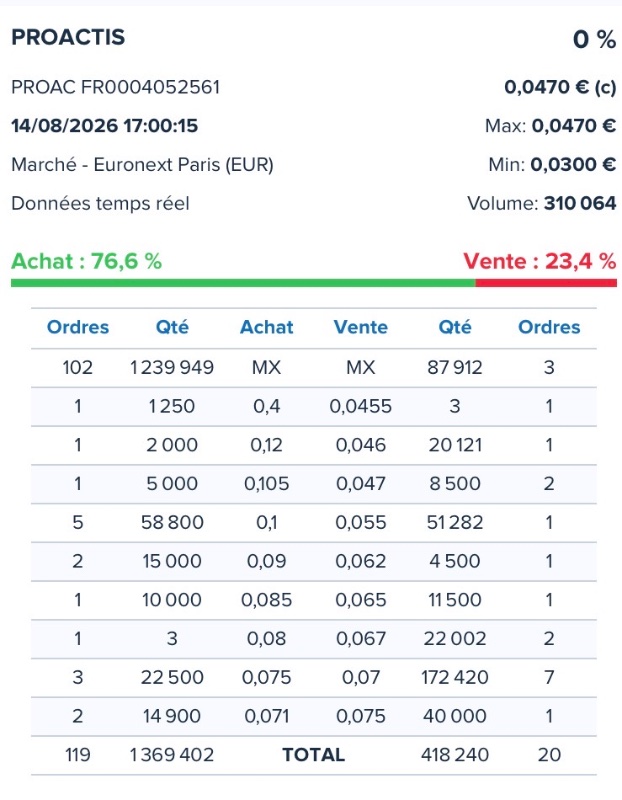622x800 pixels.
Task: Click the TOTAL row label
Action: click(x=314, y=755)
